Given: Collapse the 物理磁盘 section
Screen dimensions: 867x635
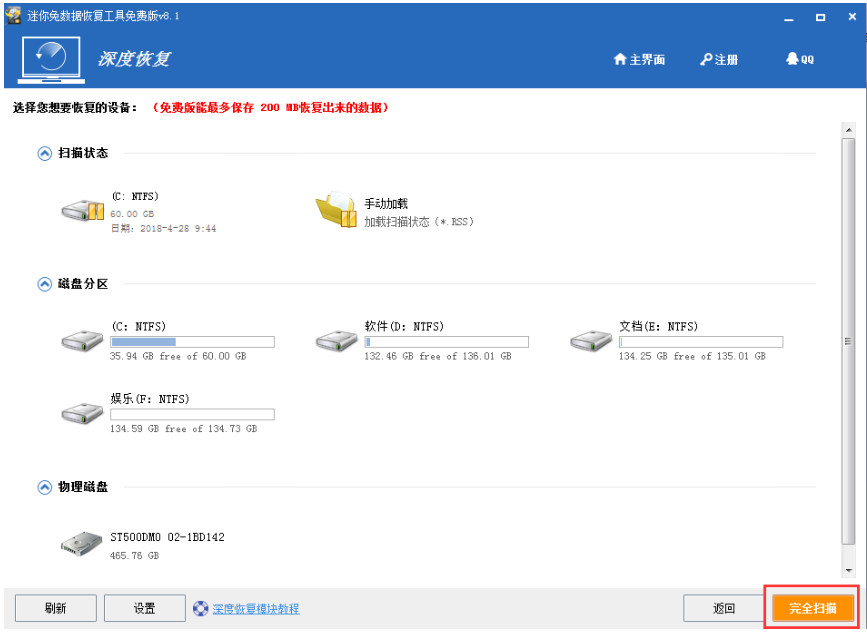Looking at the screenshot, I should (44, 487).
